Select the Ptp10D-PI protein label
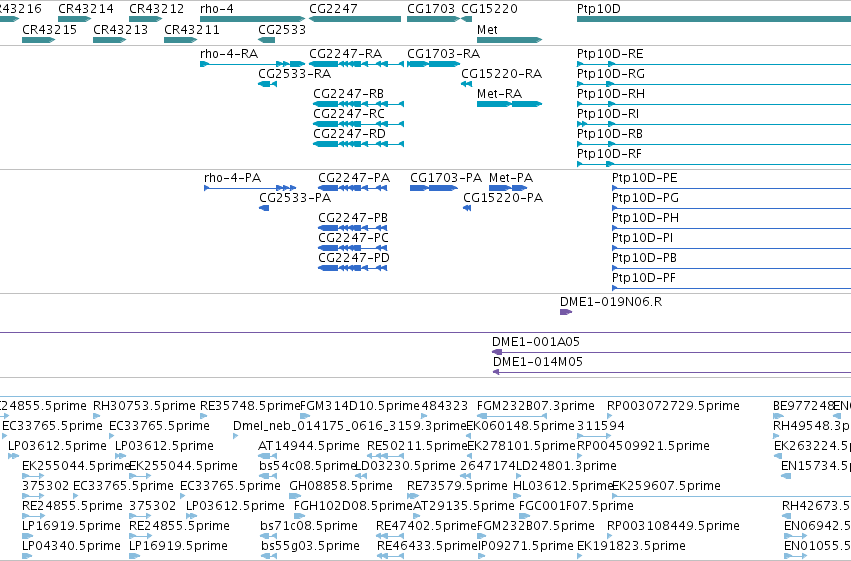Viewport: 851px width, 561px height. pyautogui.click(x=643, y=238)
